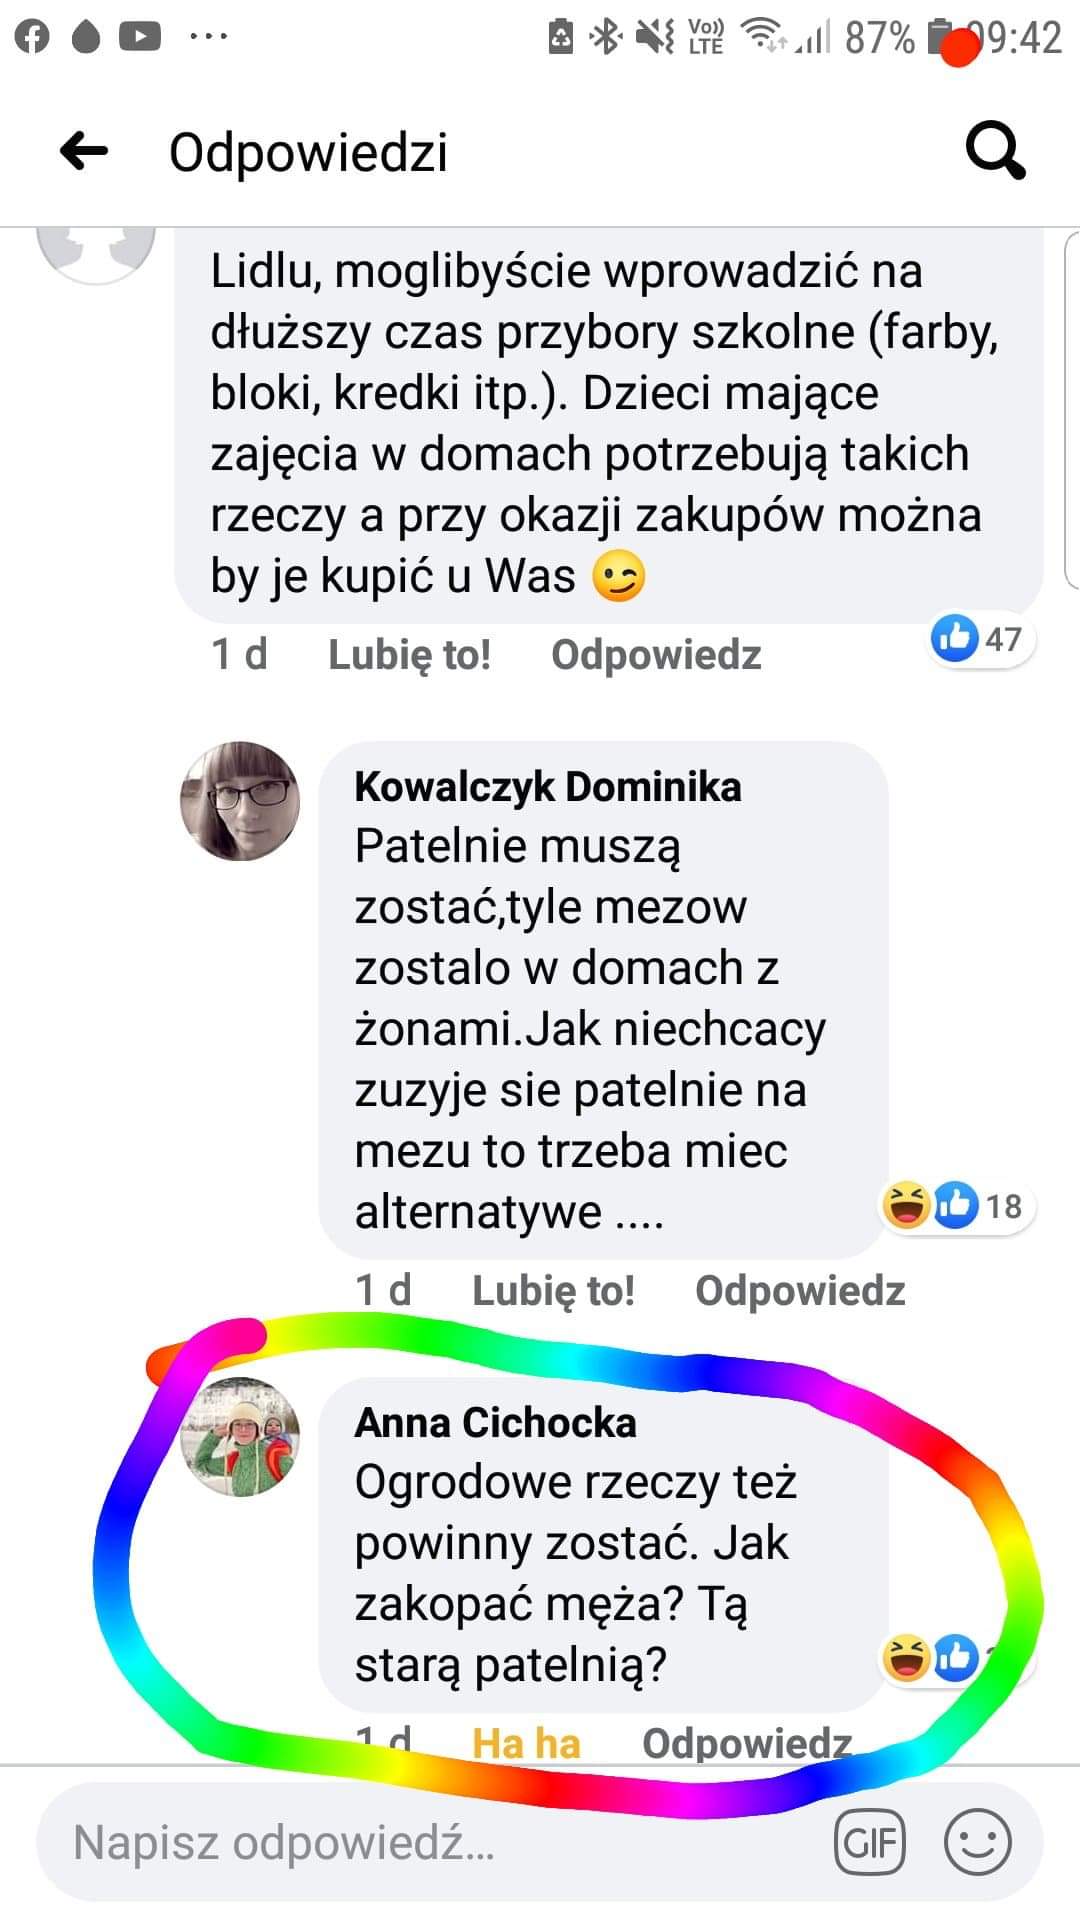Open Anna Cichocka's profile name
This screenshot has width=1080, height=1920.
495,1422
